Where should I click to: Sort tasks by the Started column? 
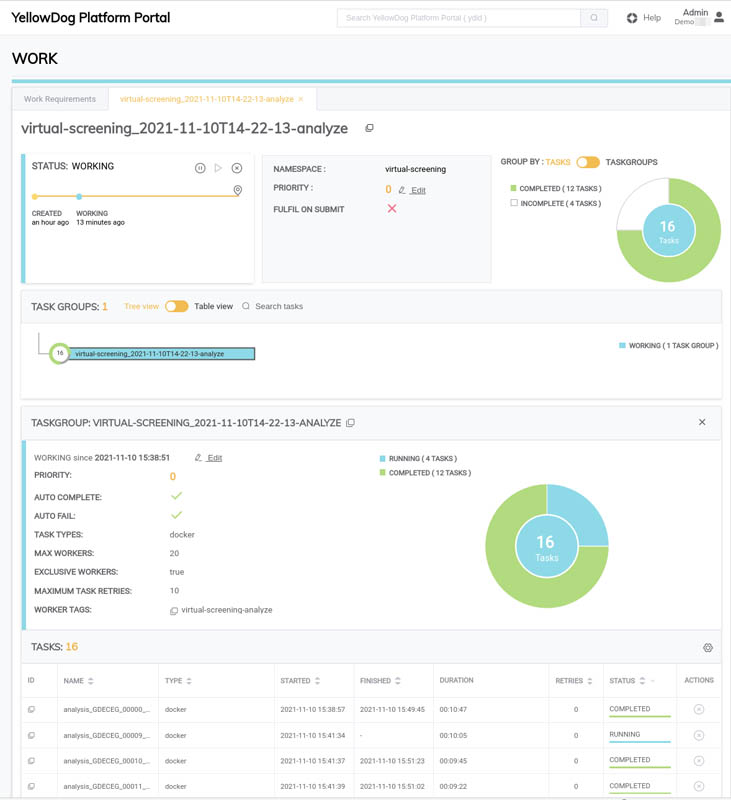317,681
